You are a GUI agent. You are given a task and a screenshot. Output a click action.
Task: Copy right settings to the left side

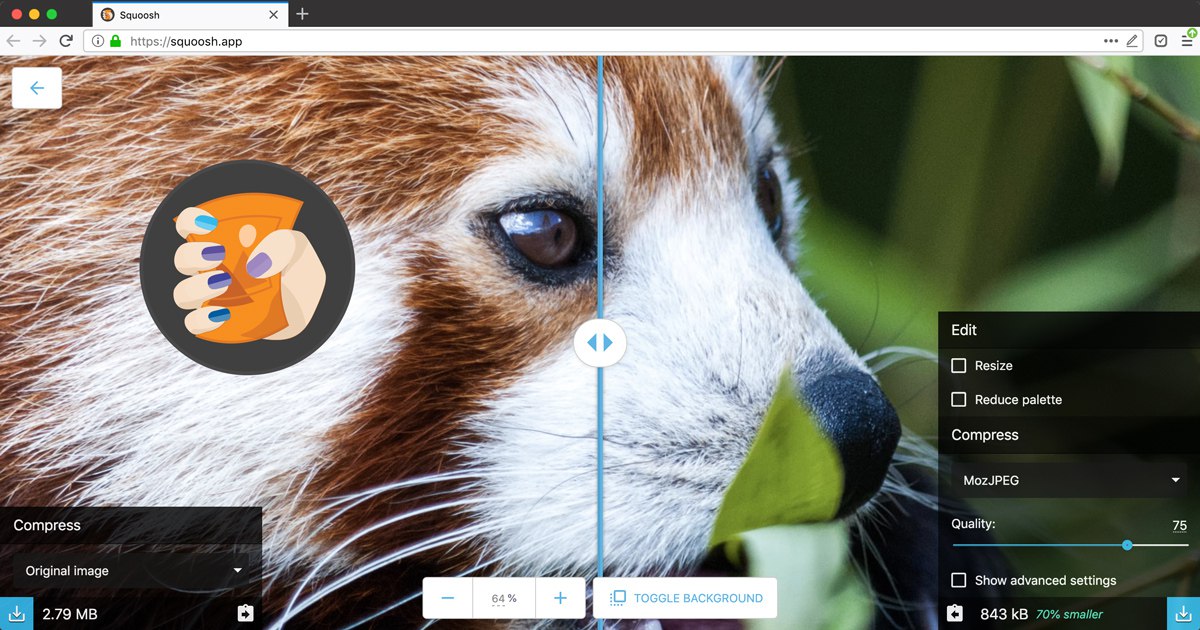point(955,613)
